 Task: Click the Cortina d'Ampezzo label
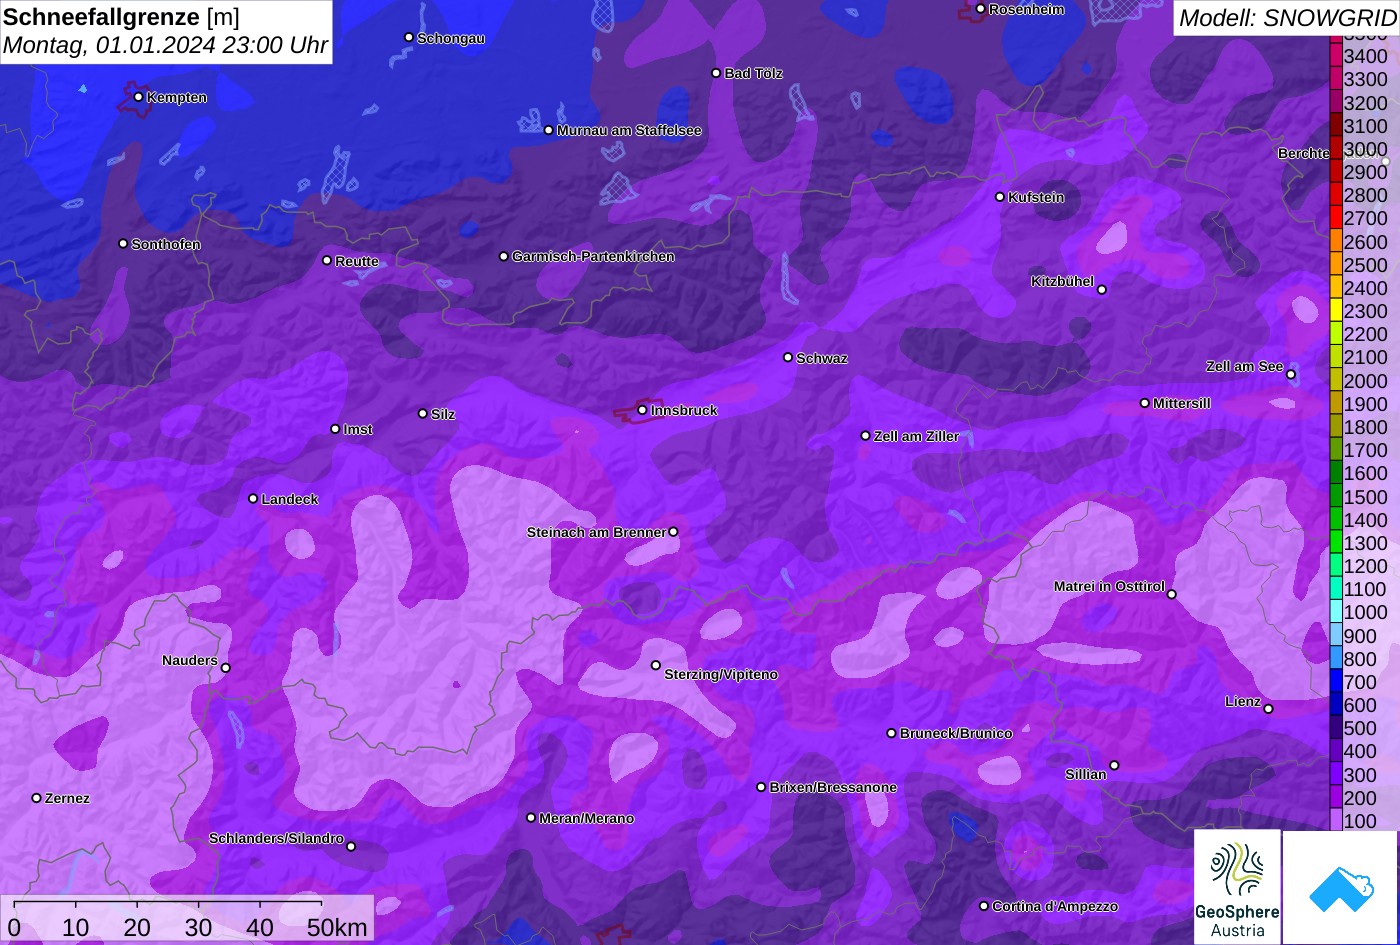(x=1055, y=907)
